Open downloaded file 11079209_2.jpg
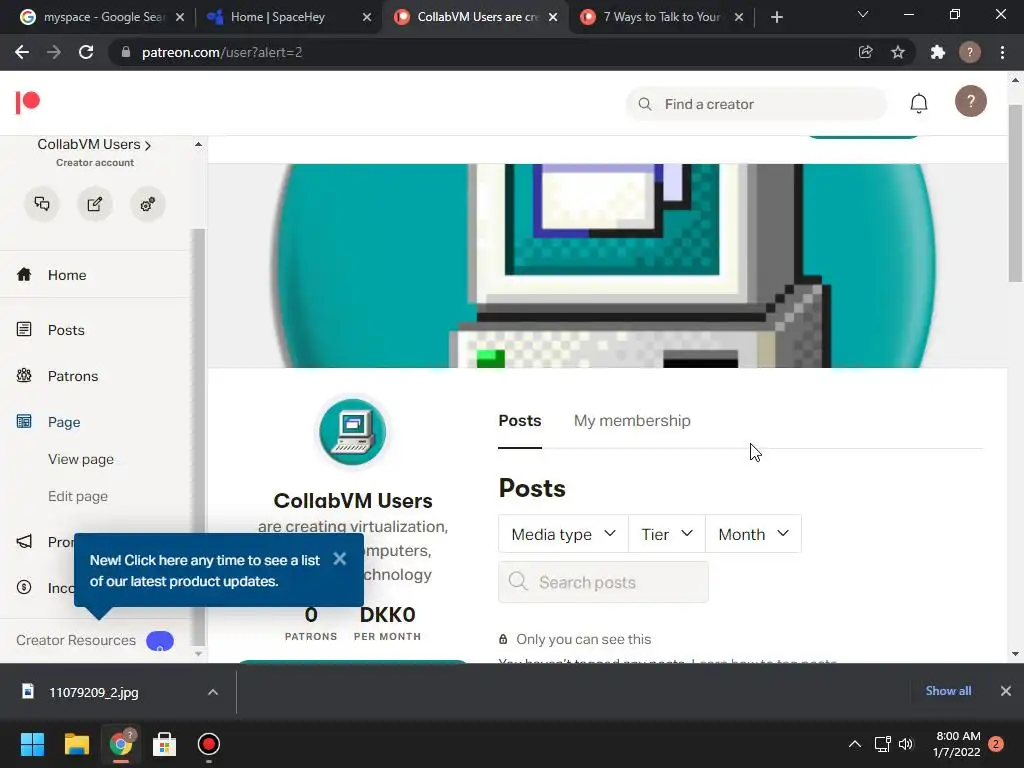The image size is (1024, 768). [x=93, y=692]
